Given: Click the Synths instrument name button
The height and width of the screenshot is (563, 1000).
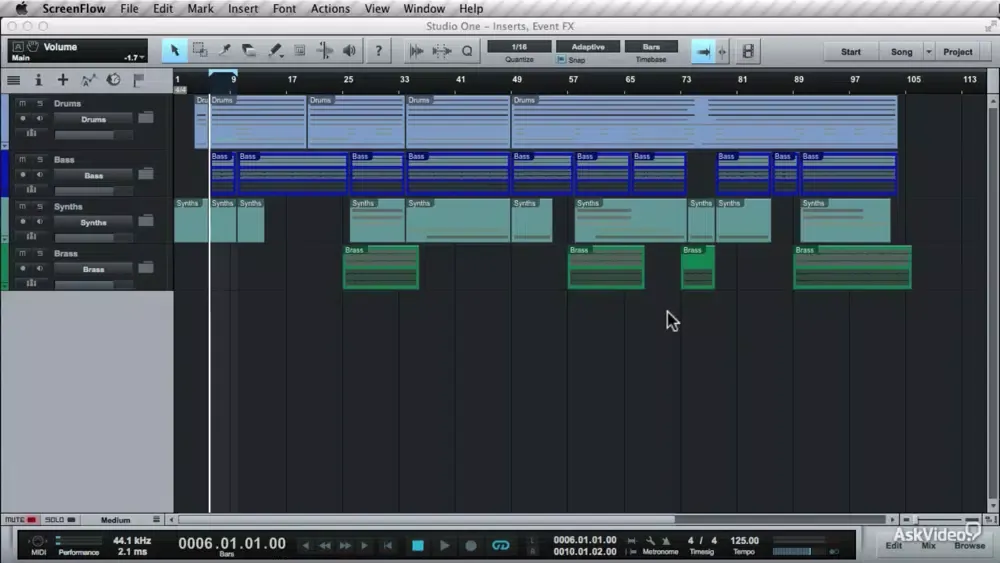Looking at the screenshot, I should point(93,223).
